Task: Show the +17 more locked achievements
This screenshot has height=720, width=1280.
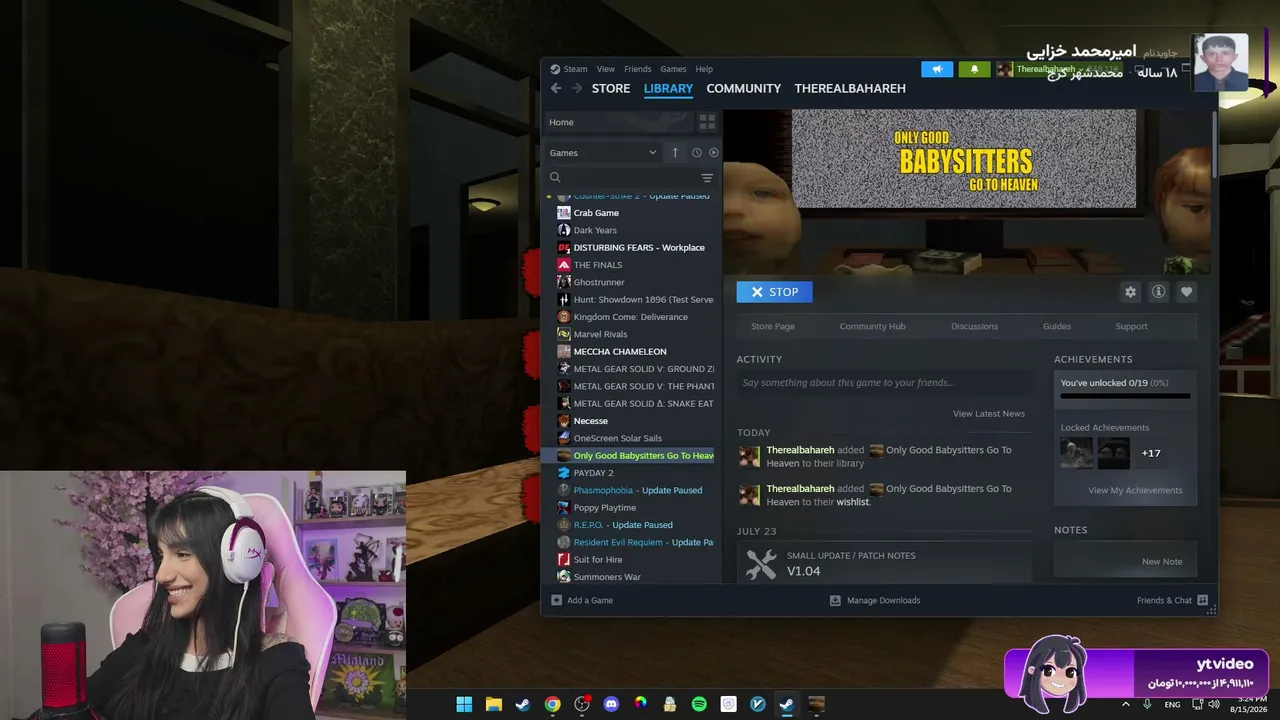Action: tap(1151, 453)
